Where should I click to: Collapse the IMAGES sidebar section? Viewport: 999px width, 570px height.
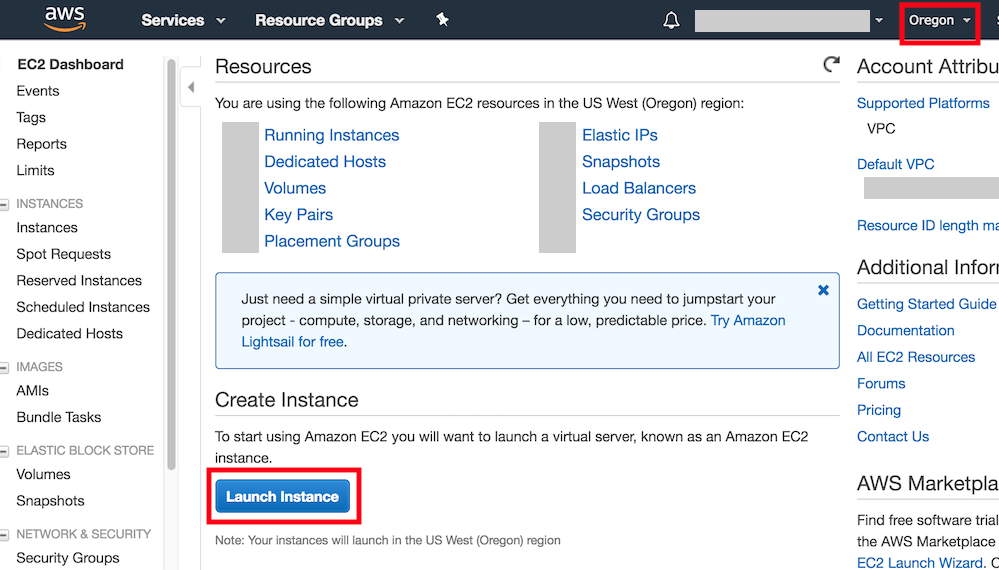pos(5,368)
